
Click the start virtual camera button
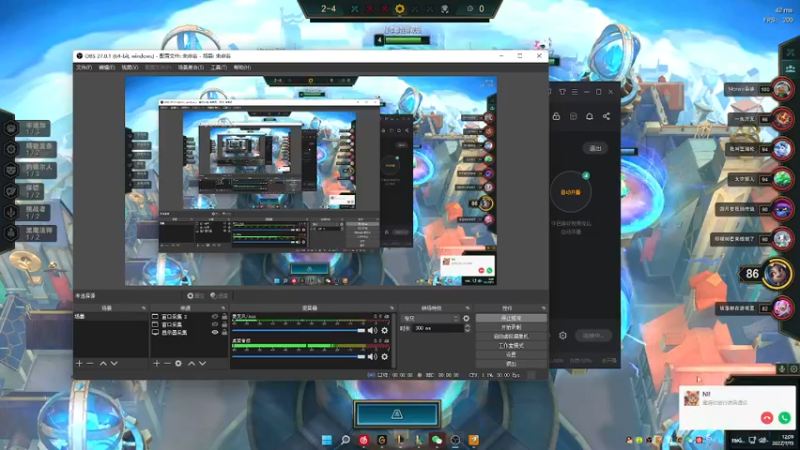click(511, 336)
